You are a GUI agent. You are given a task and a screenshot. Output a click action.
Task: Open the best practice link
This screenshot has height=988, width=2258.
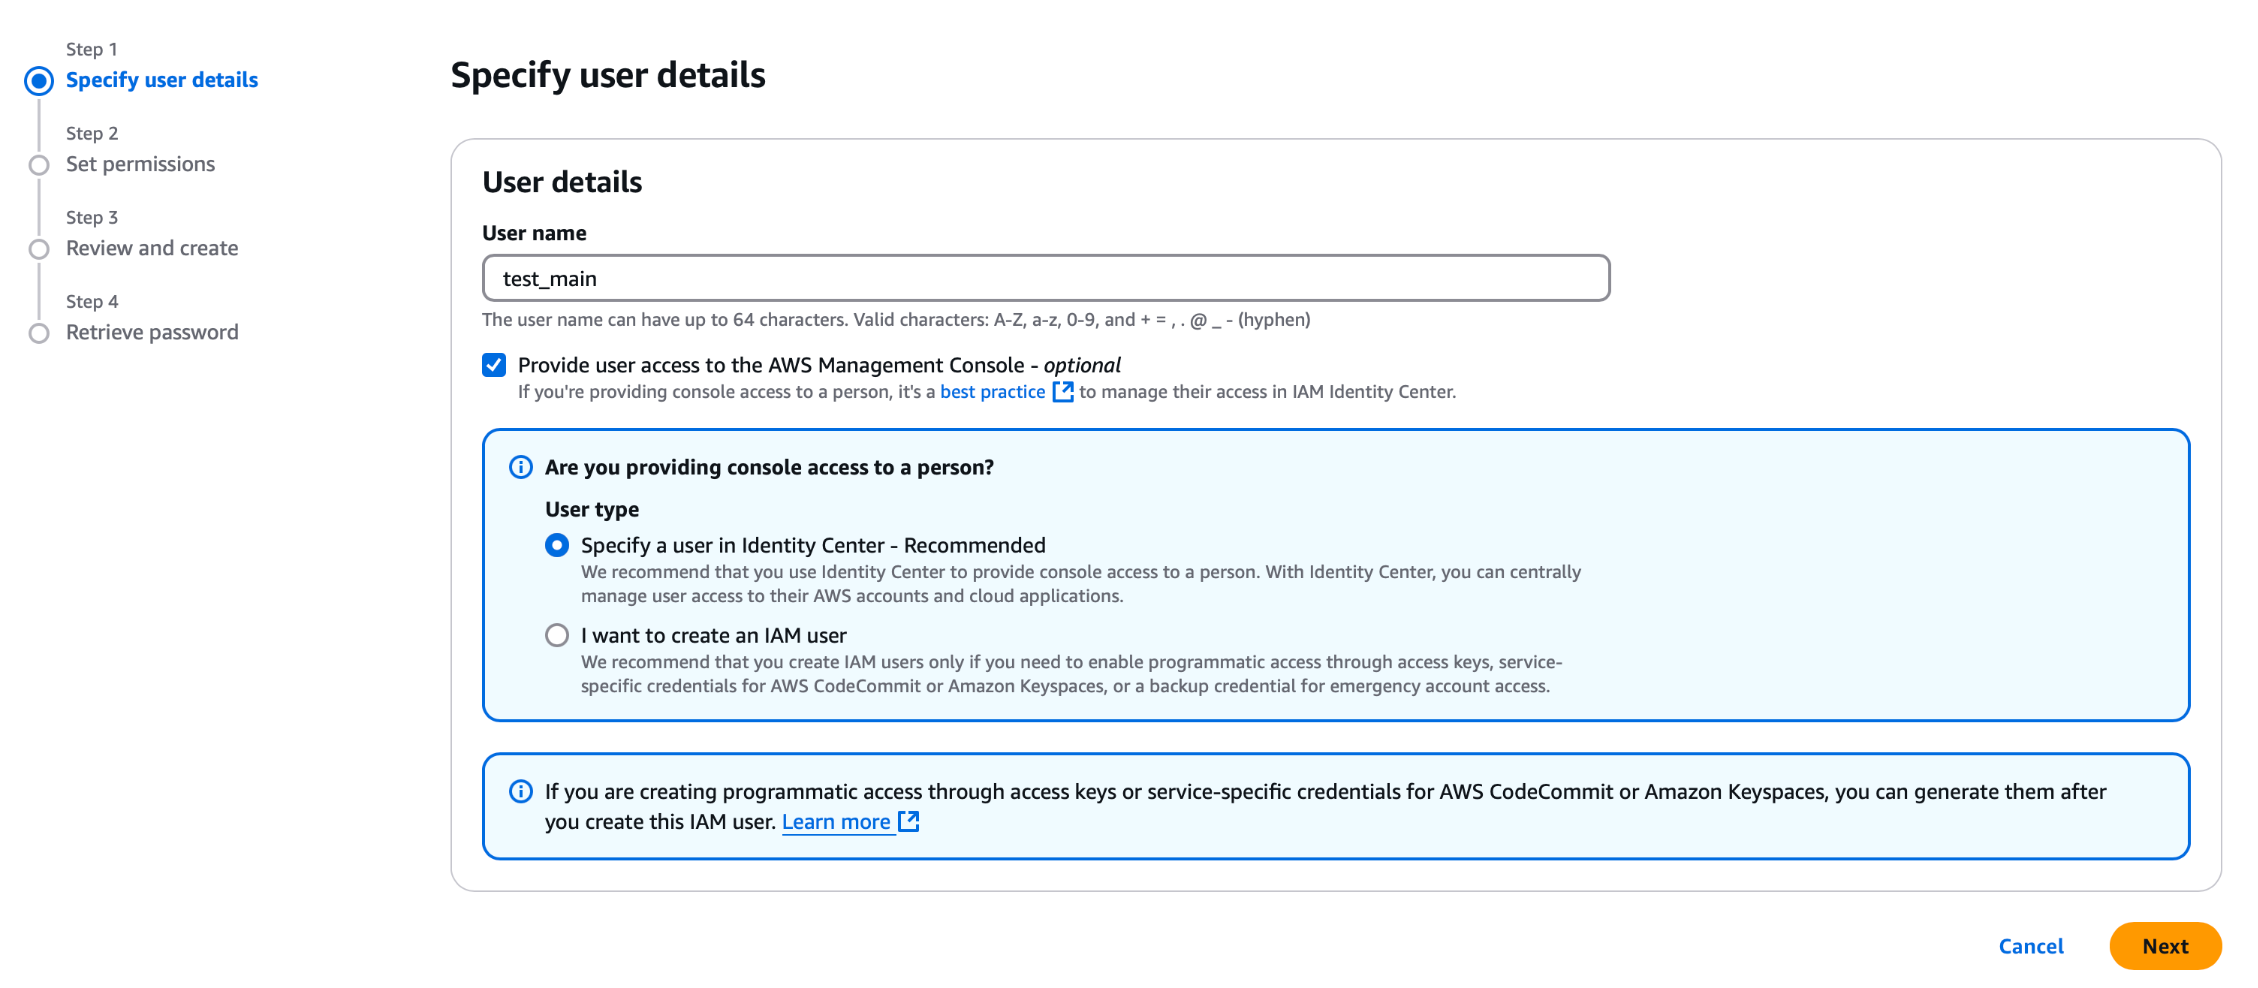tap(992, 392)
